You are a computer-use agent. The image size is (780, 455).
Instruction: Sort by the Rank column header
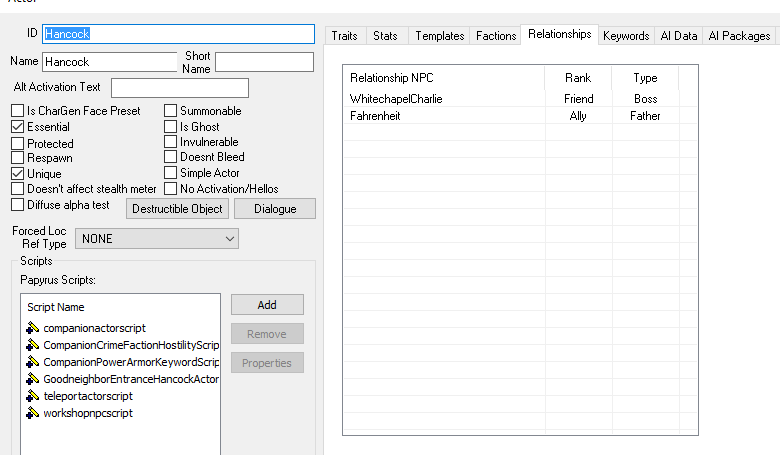(x=578, y=78)
